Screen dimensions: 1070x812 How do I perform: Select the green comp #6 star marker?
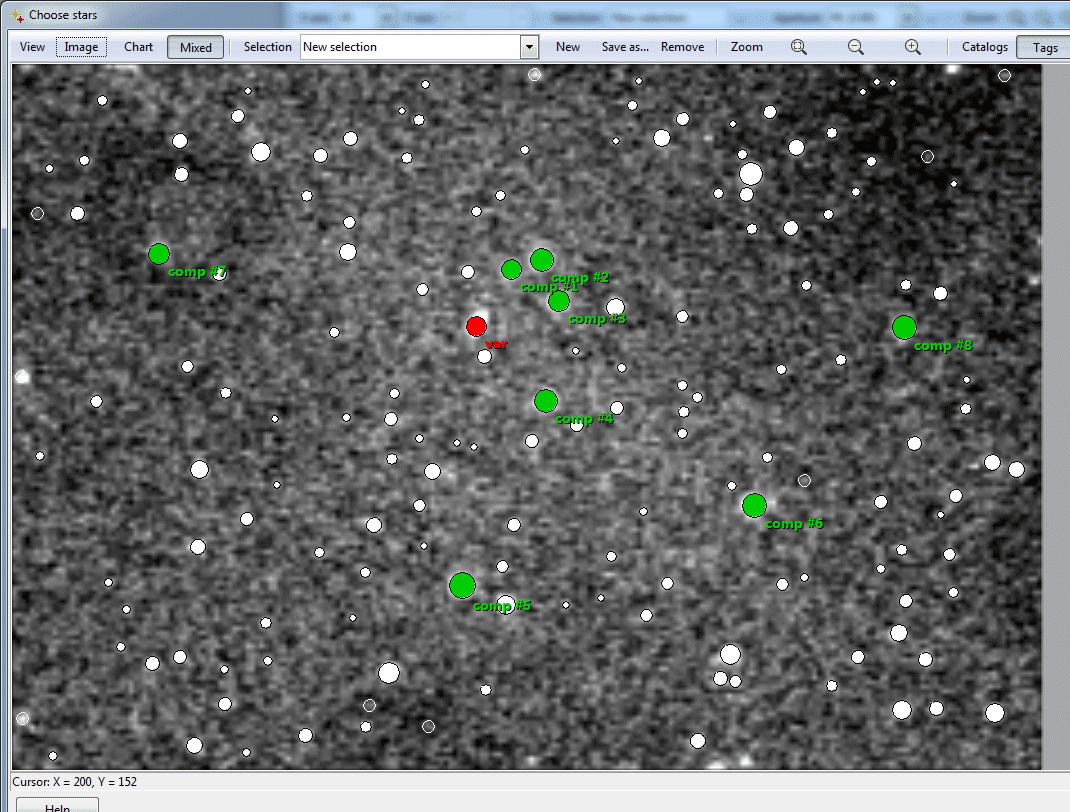(x=754, y=505)
